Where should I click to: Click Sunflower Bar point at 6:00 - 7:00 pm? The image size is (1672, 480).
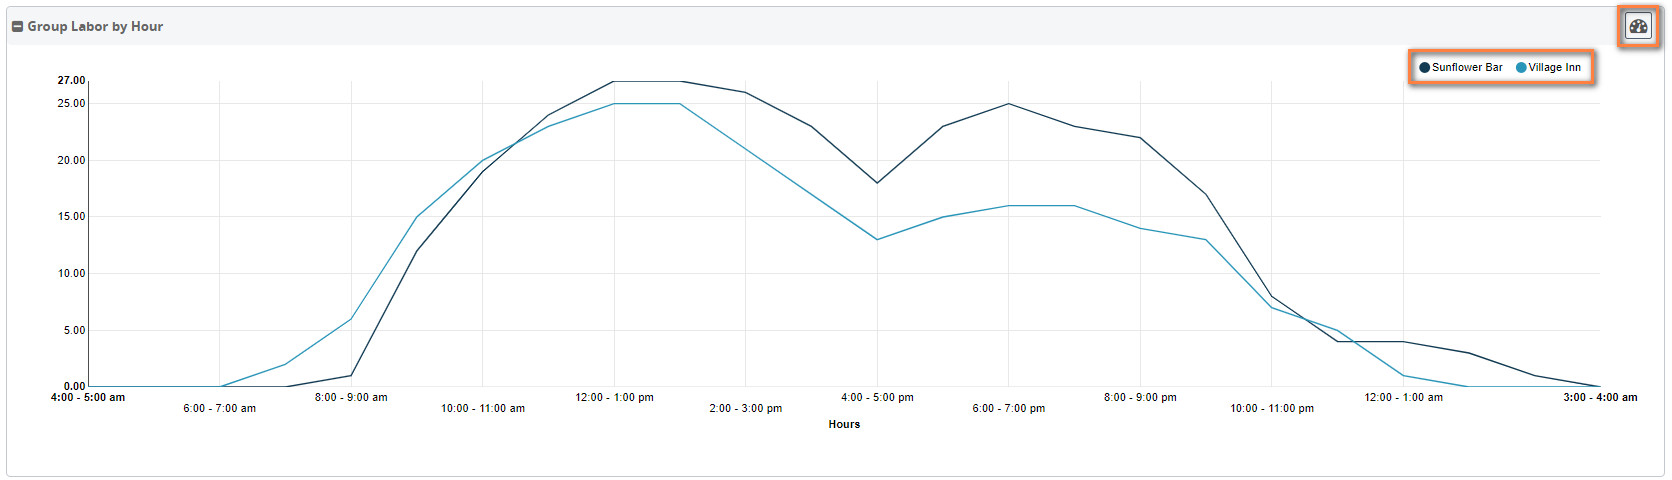pos(1008,104)
